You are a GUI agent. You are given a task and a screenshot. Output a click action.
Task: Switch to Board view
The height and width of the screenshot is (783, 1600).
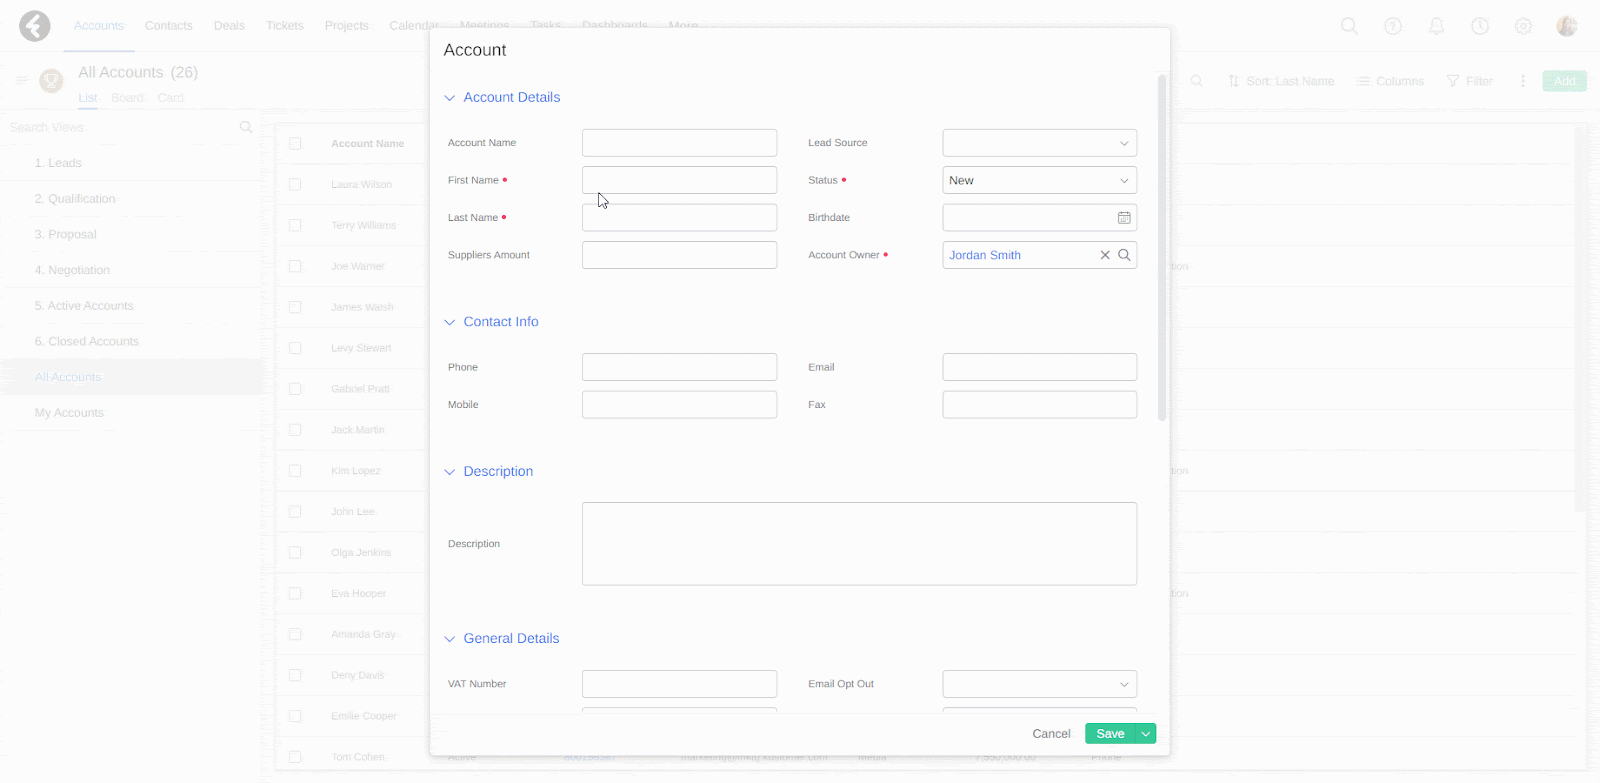tap(127, 98)
